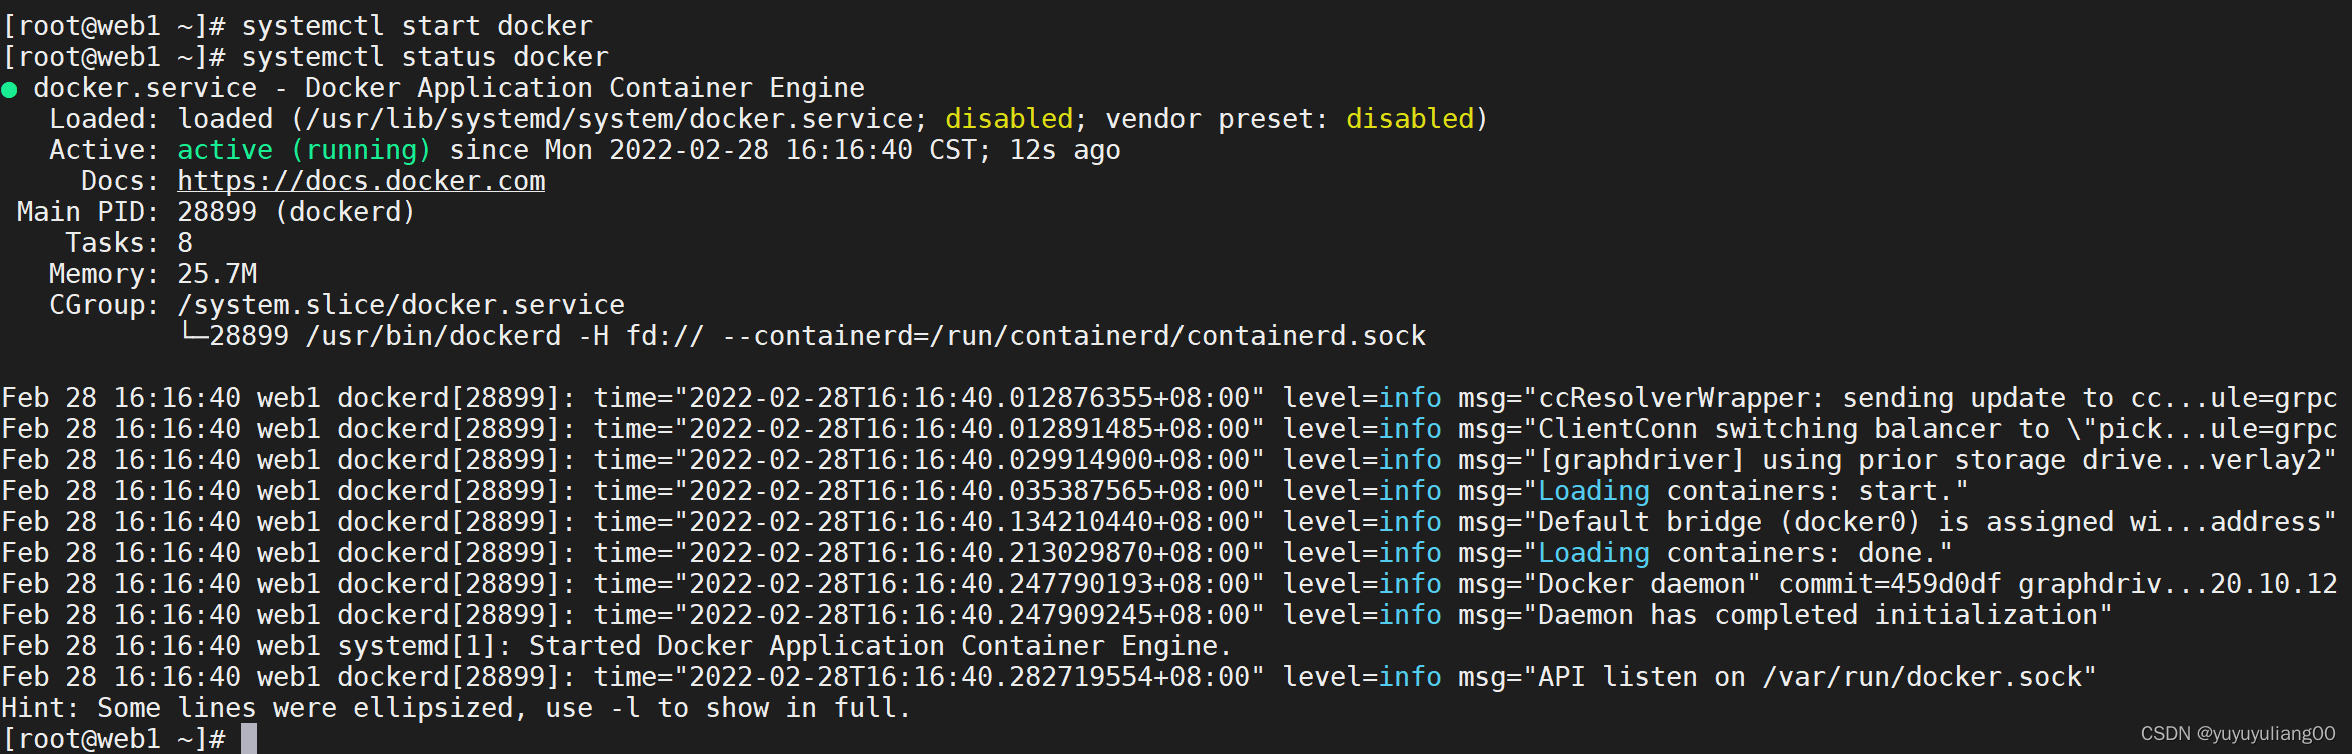The width and height of the screenshot is (2352, 754).
Task: Select '/usr/lib/systemd/system/docker.service' path
Action: coord(609,119)
